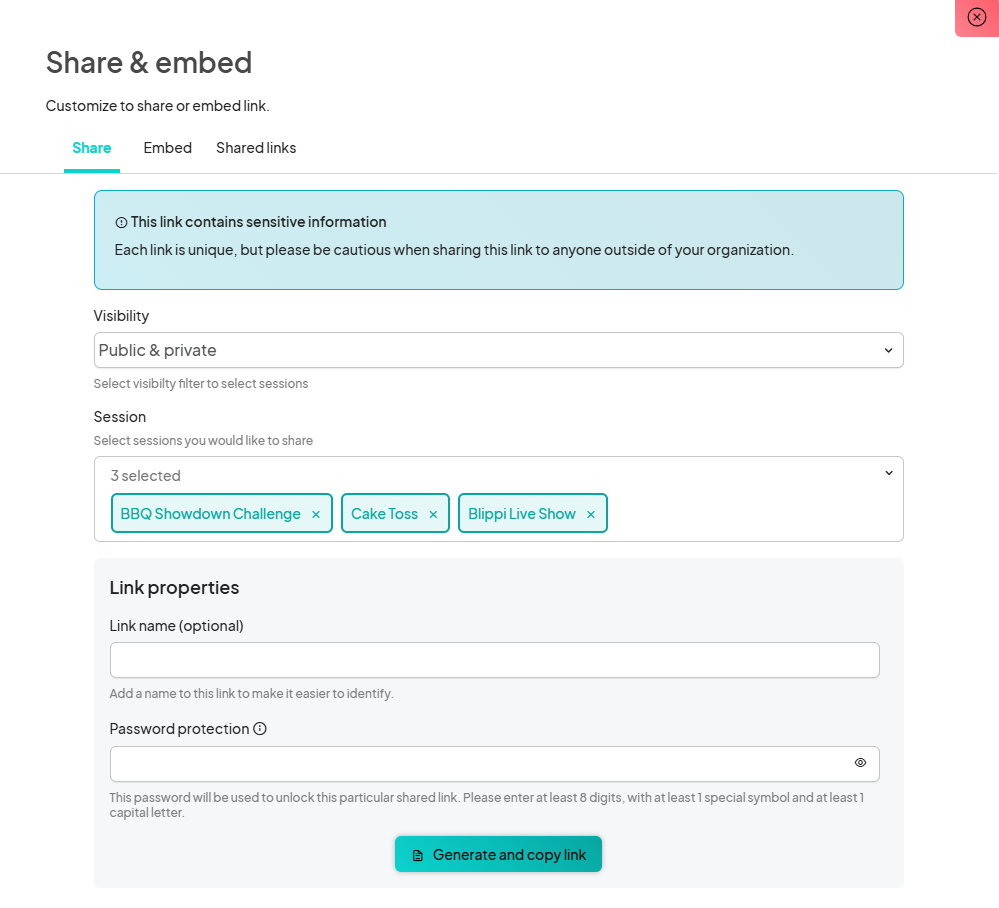999x908 pixels.
Task: Toggle password visibility eye icon
Action: pyautogui.click(x=860, y=763)
